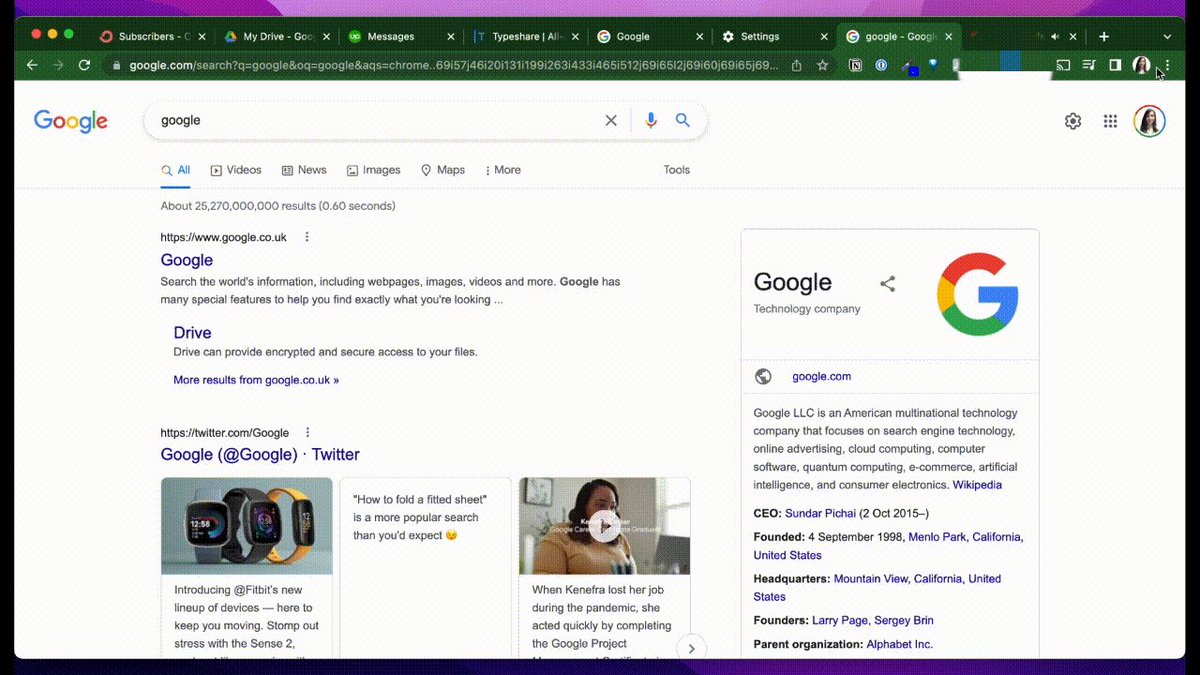Viewport: 1200px width, 675px height.
Task: Open the Google result title link
Action: [187, 260]
